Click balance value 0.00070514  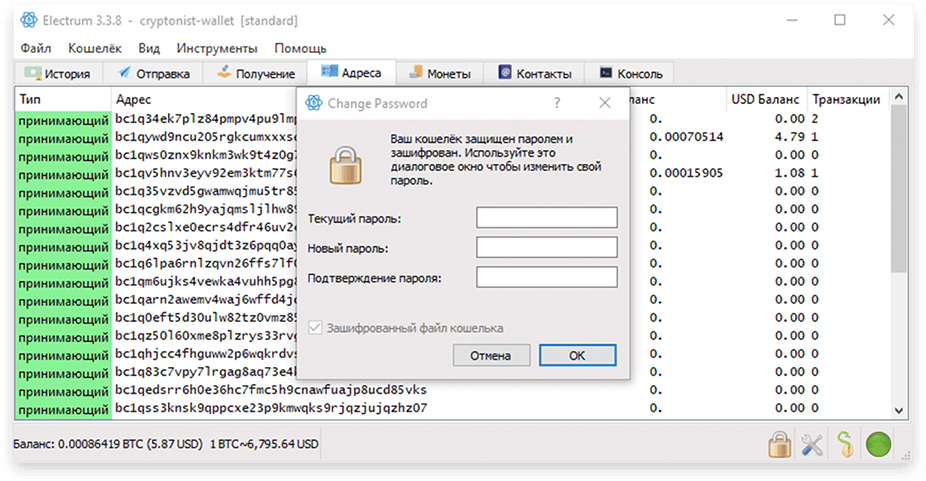[686, 137]
